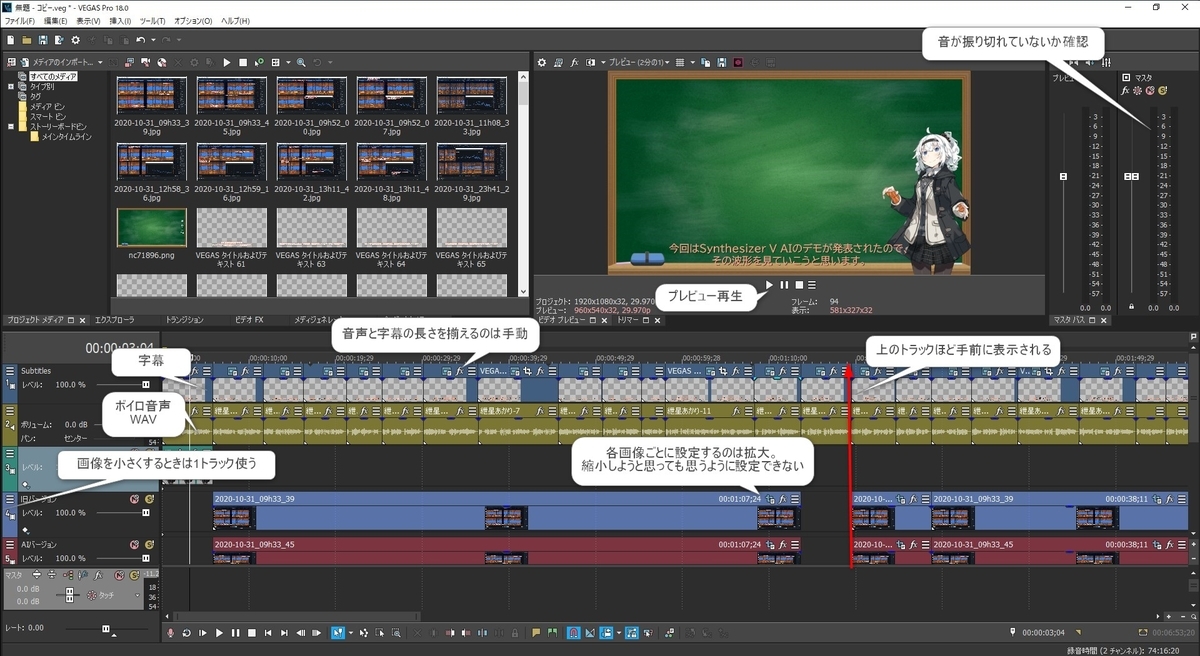Start preview of selected media in Project Media
The image size is (1200, 656).
click(227, 62)
